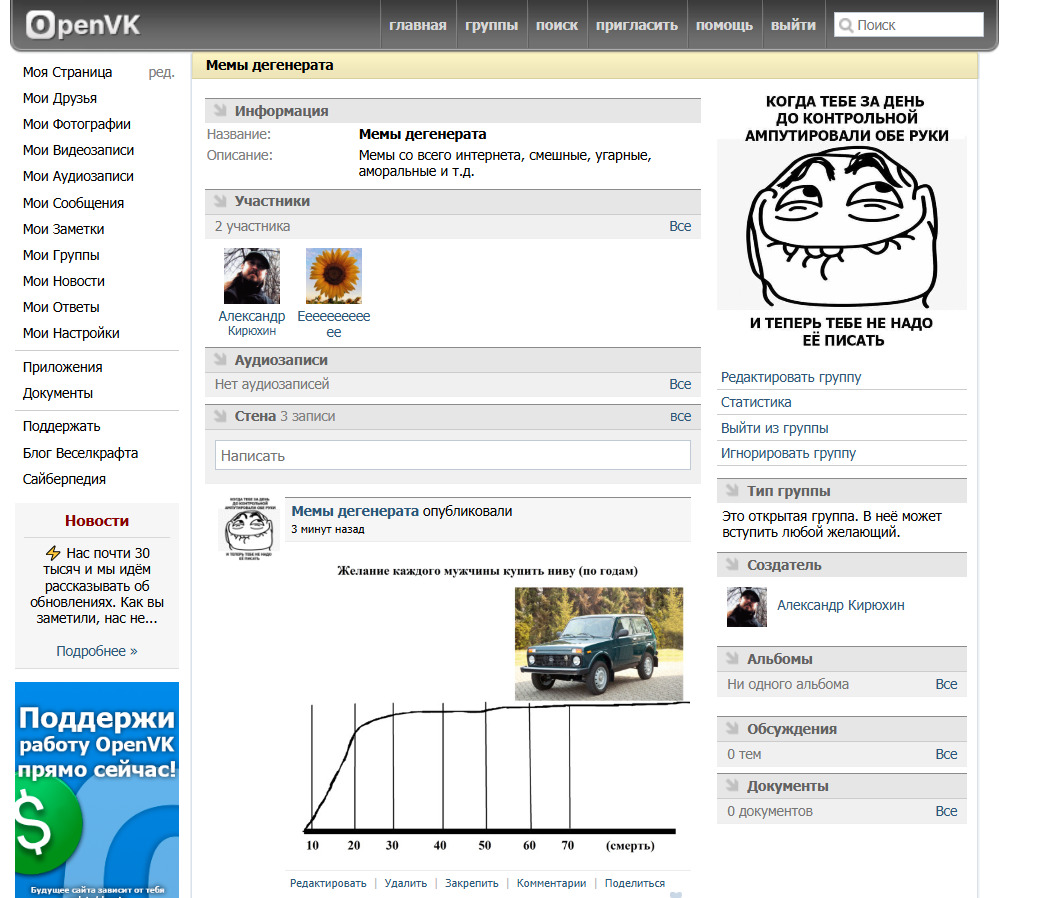Open Александр Кирюхин's avatar in Участники

(x=251, y=276)
